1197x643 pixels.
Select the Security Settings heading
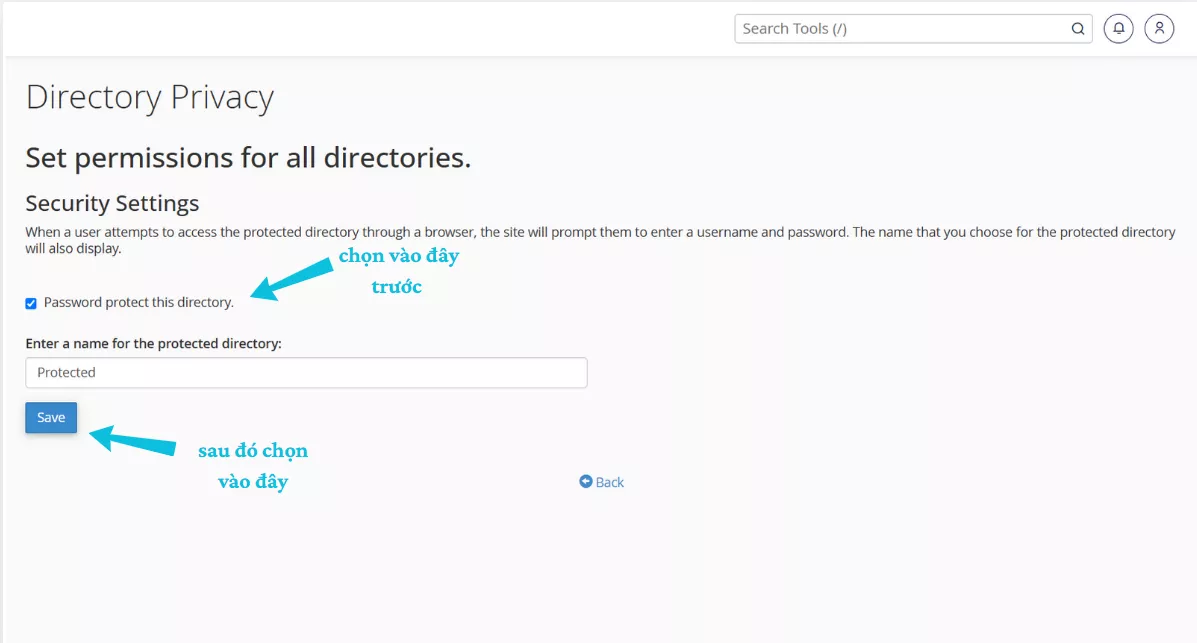click(x=112, y=203)
